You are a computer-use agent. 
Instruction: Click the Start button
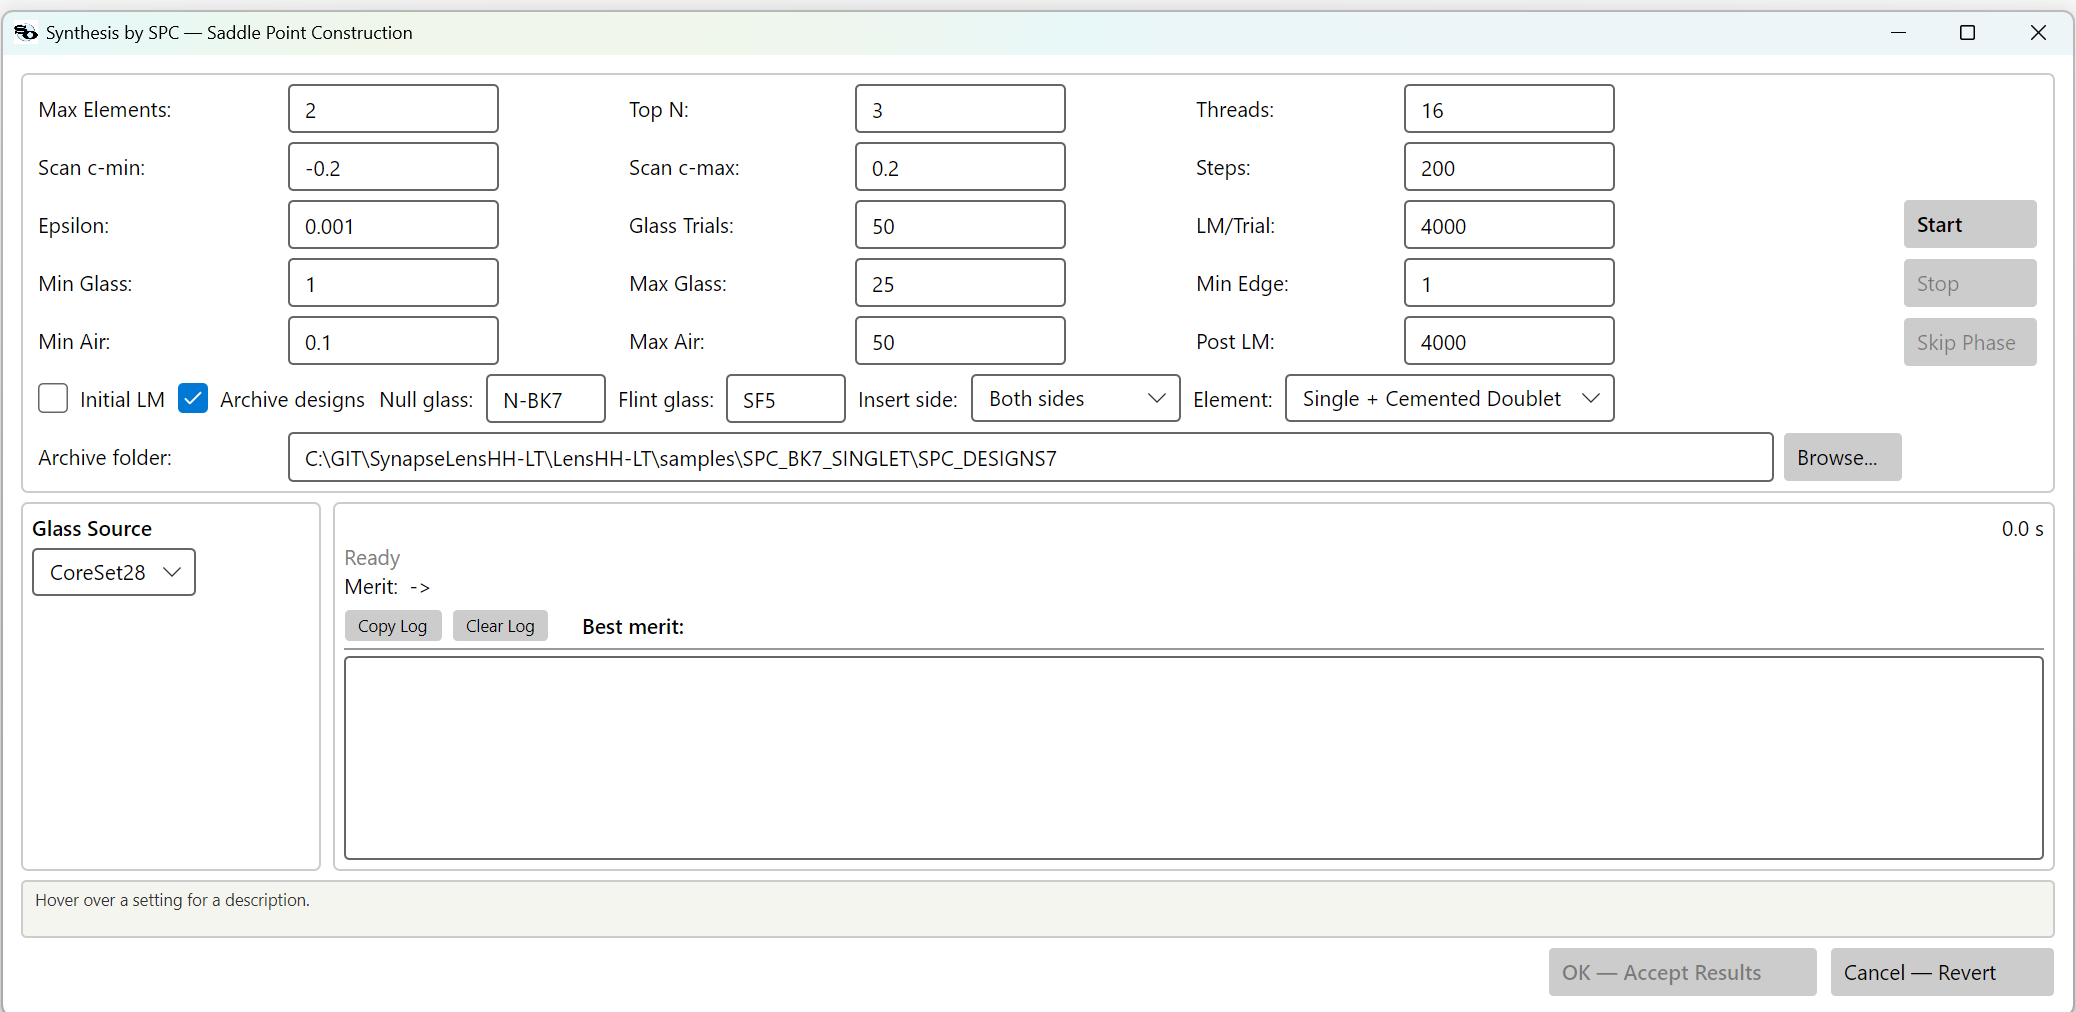click(x=1970, y=225)
